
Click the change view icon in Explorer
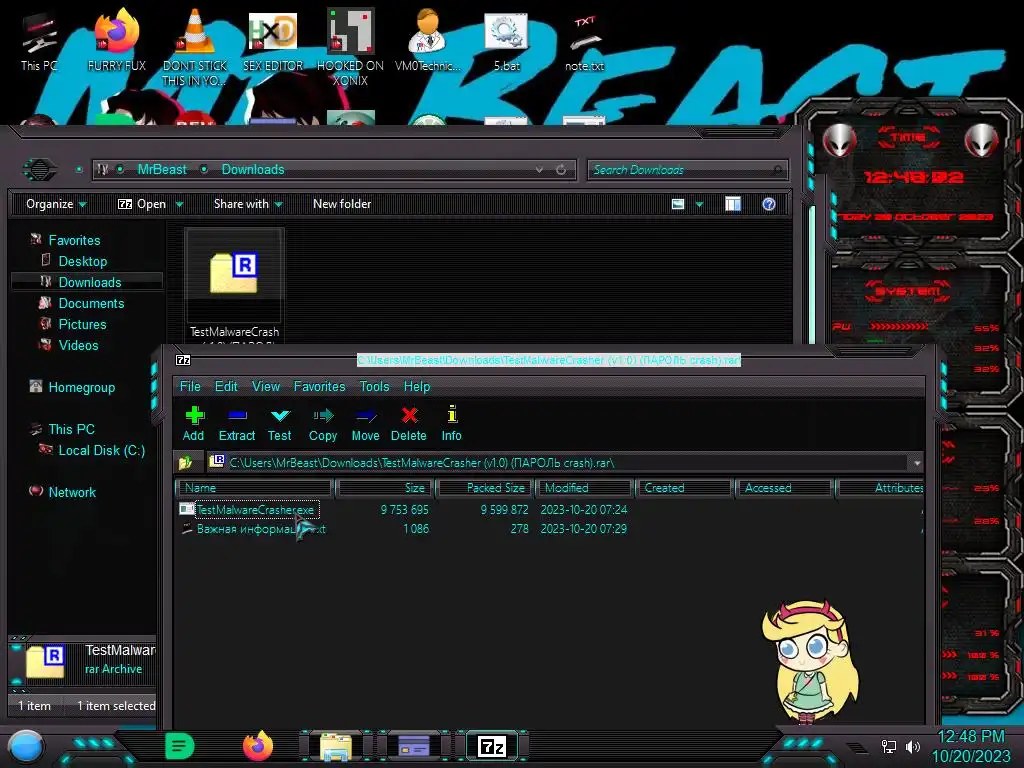coord(678,204)
